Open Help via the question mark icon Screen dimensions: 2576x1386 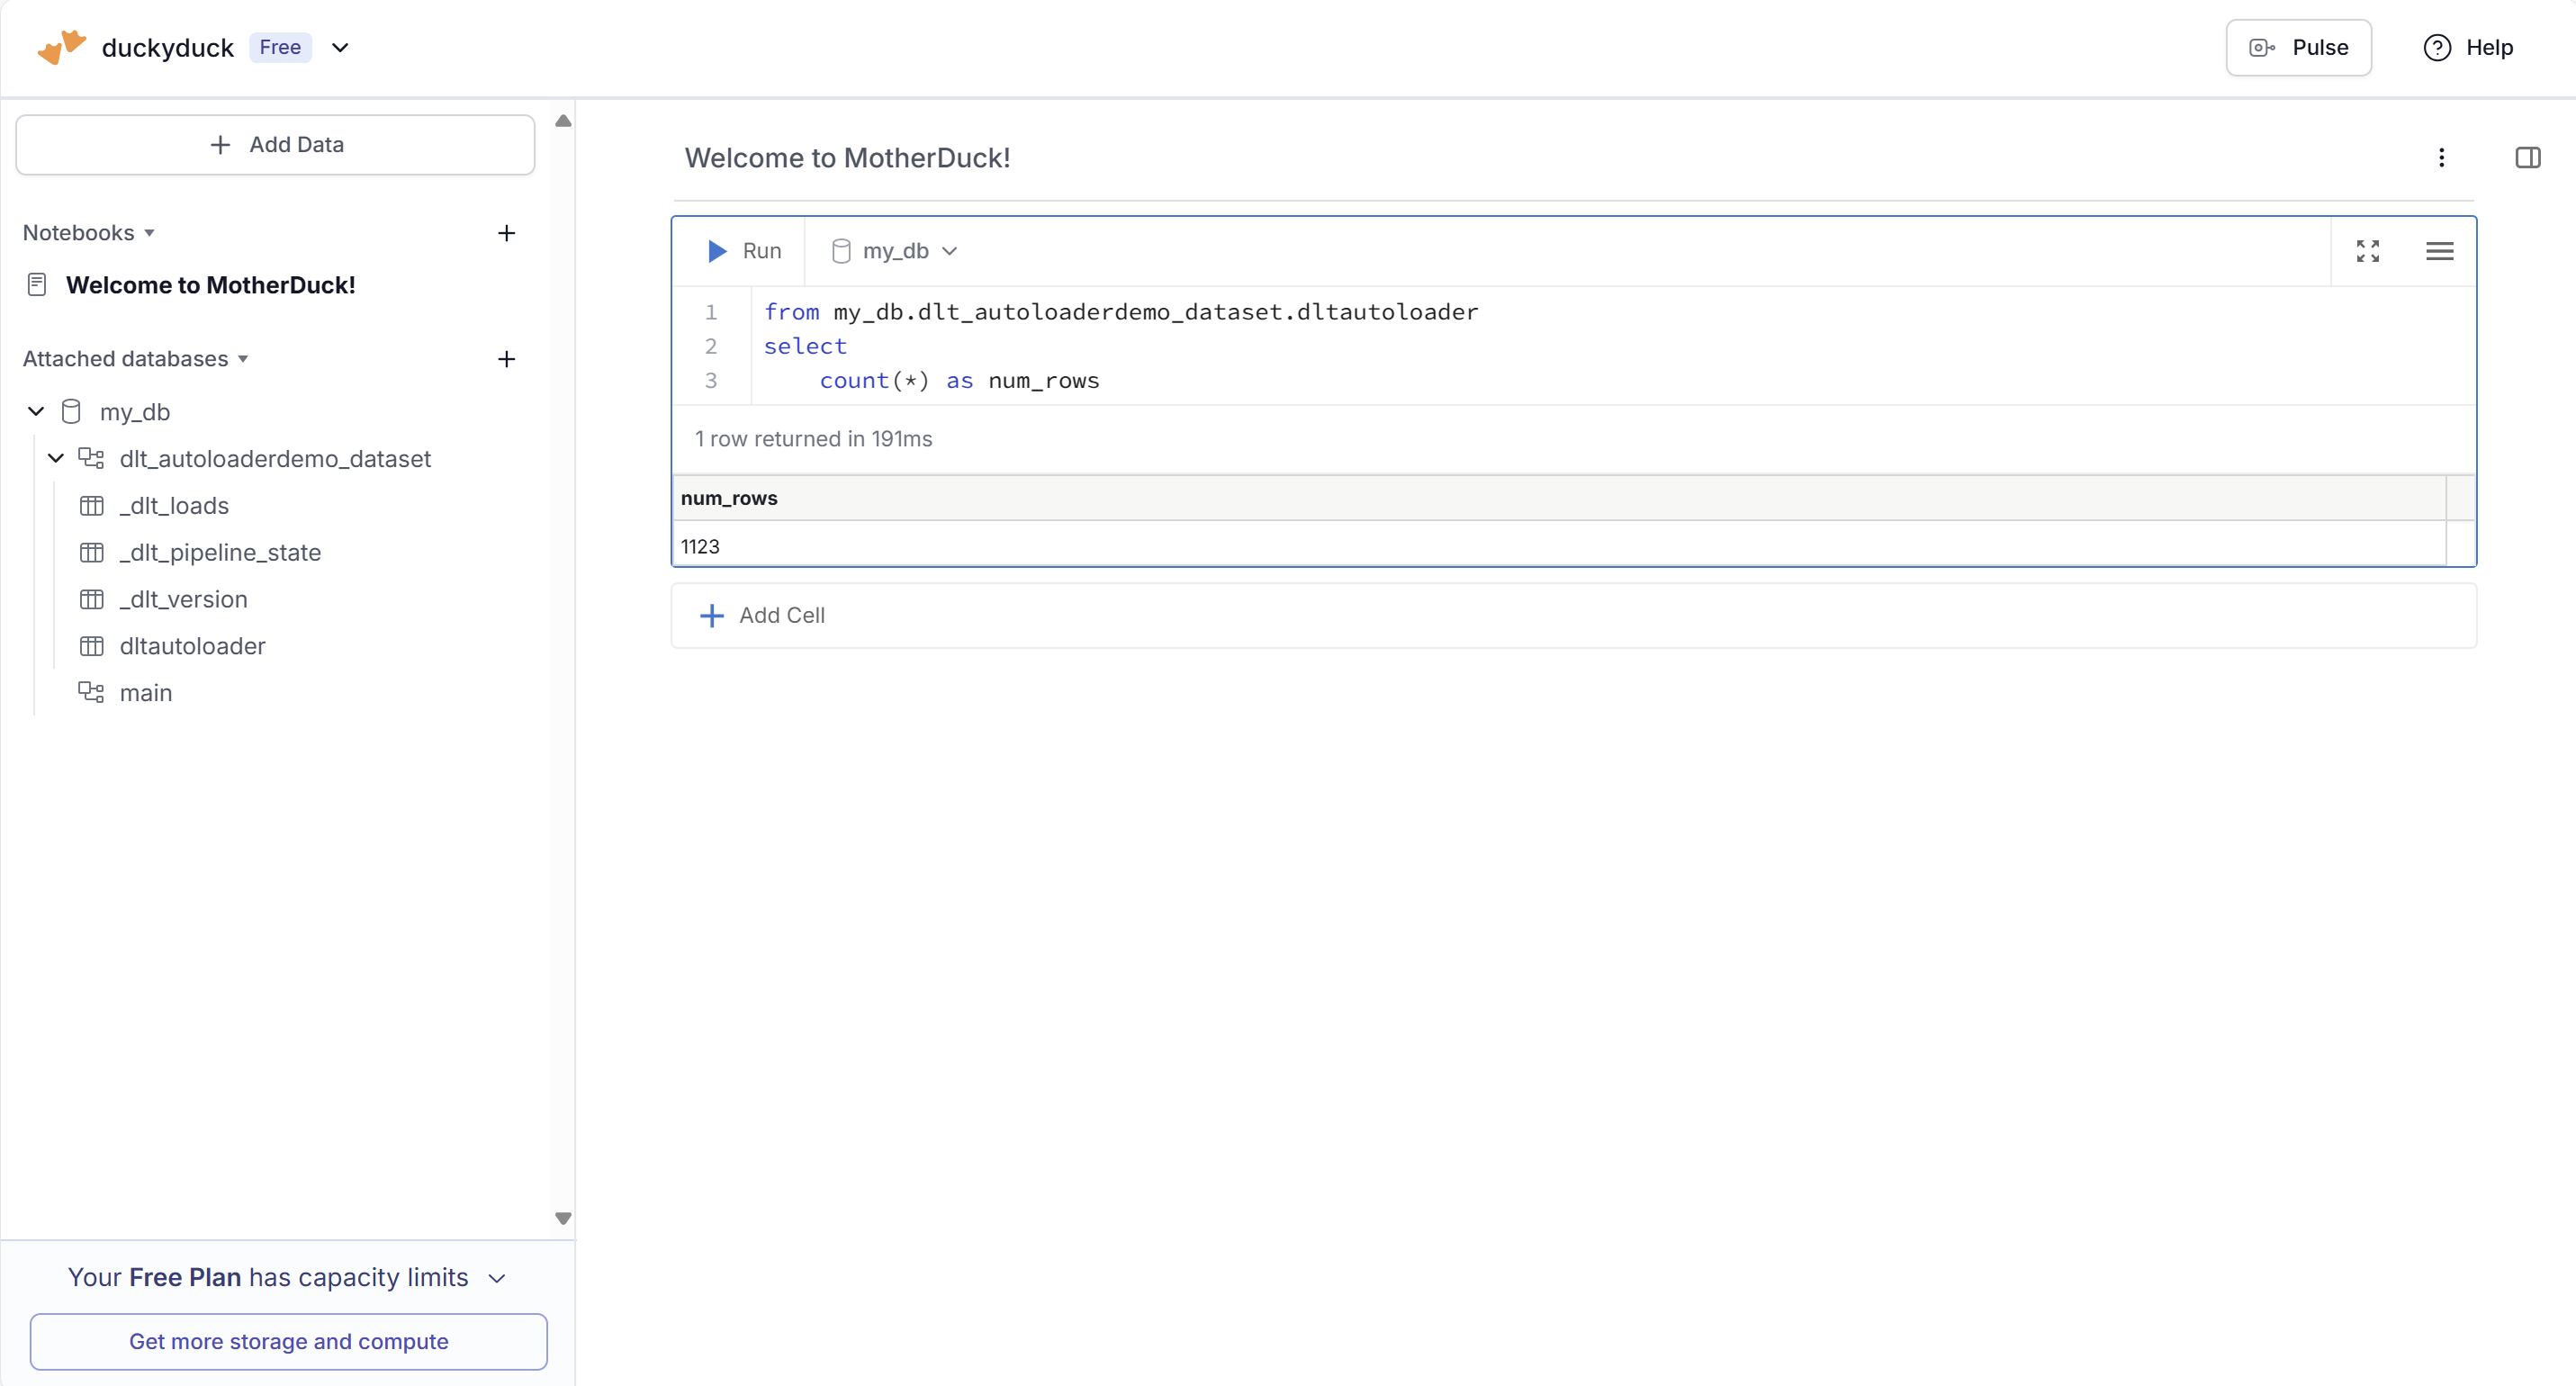point(2437,47)
